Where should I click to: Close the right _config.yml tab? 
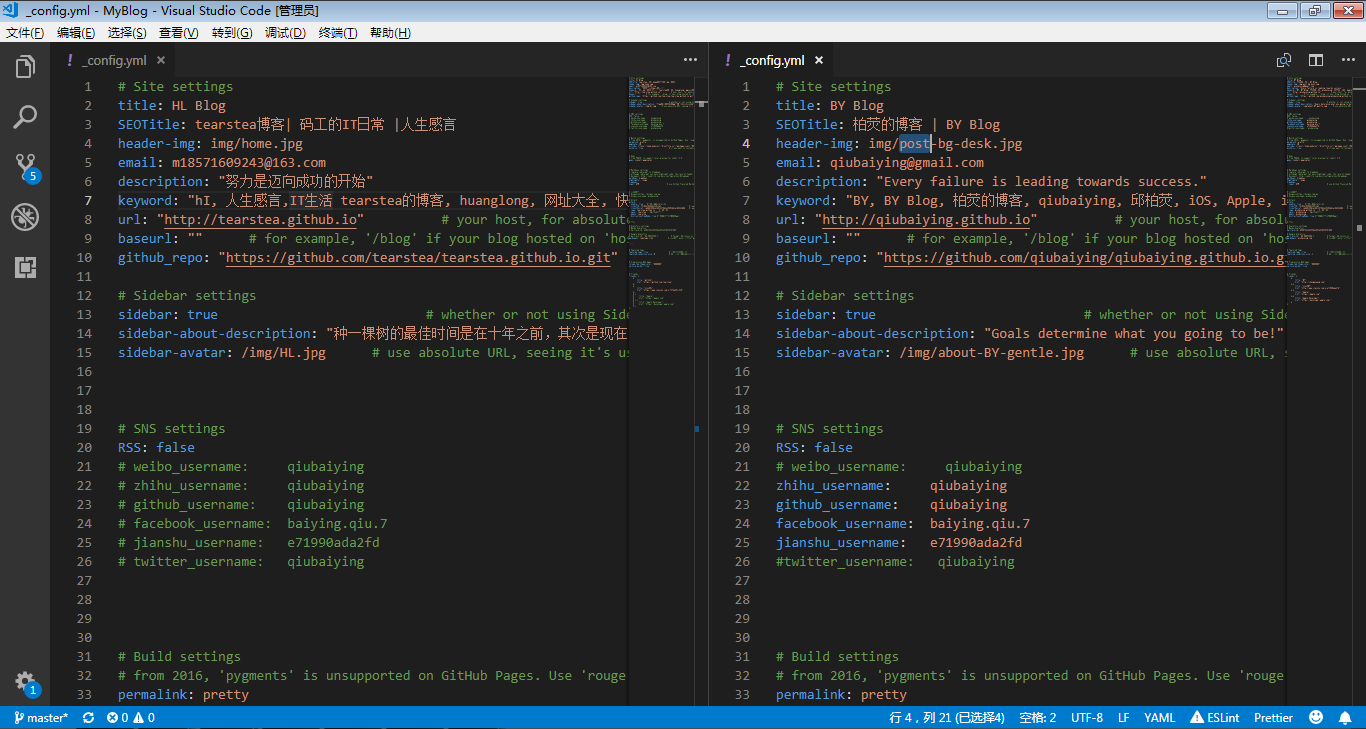819,60
